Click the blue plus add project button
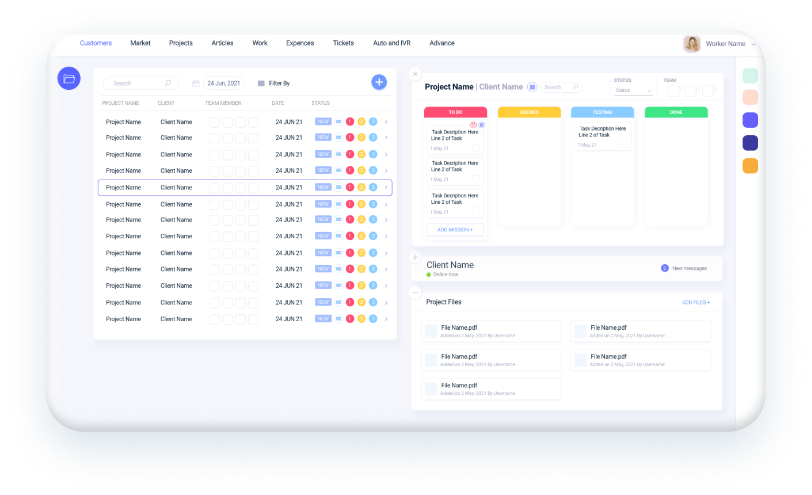This screenshot has height=495, width=812. tap(379, 83)
